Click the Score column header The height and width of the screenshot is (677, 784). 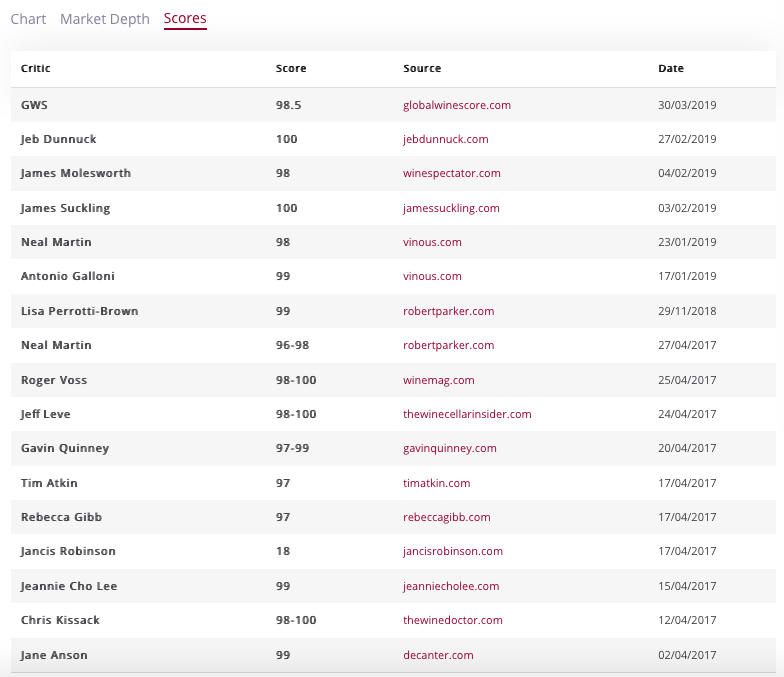coord(291,68)
